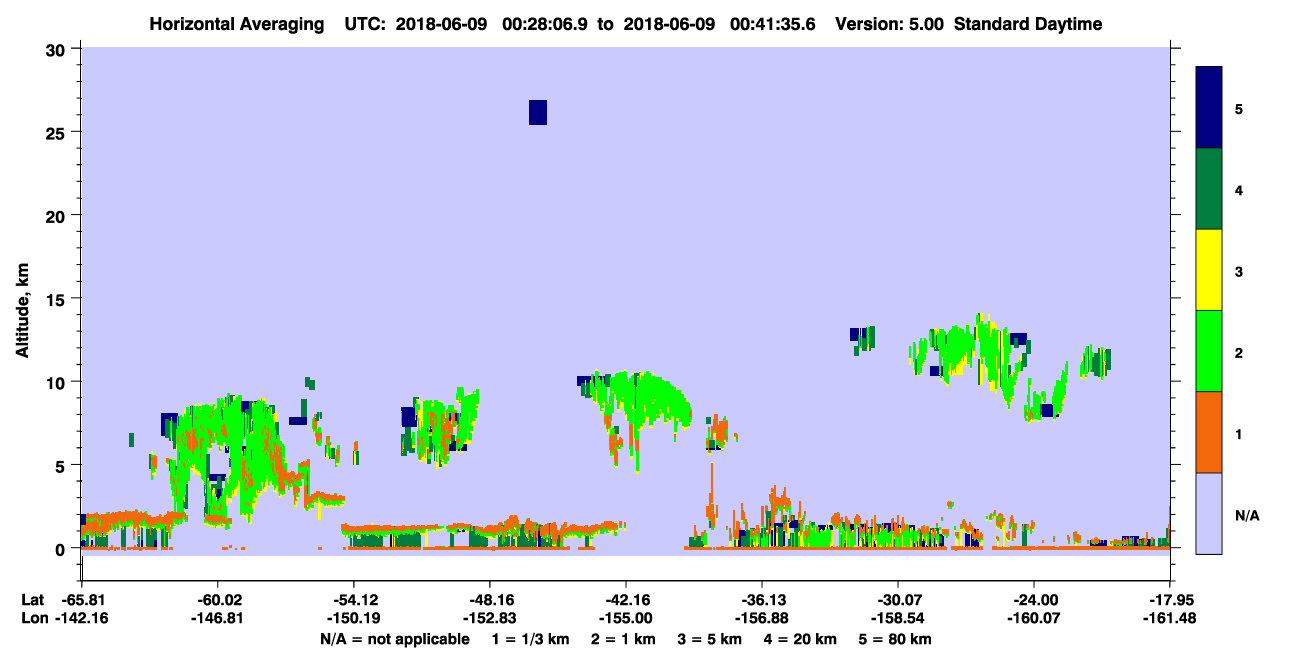
Task: Click the '4 = 20 km' legend note
Action: (x=802, y=639)
